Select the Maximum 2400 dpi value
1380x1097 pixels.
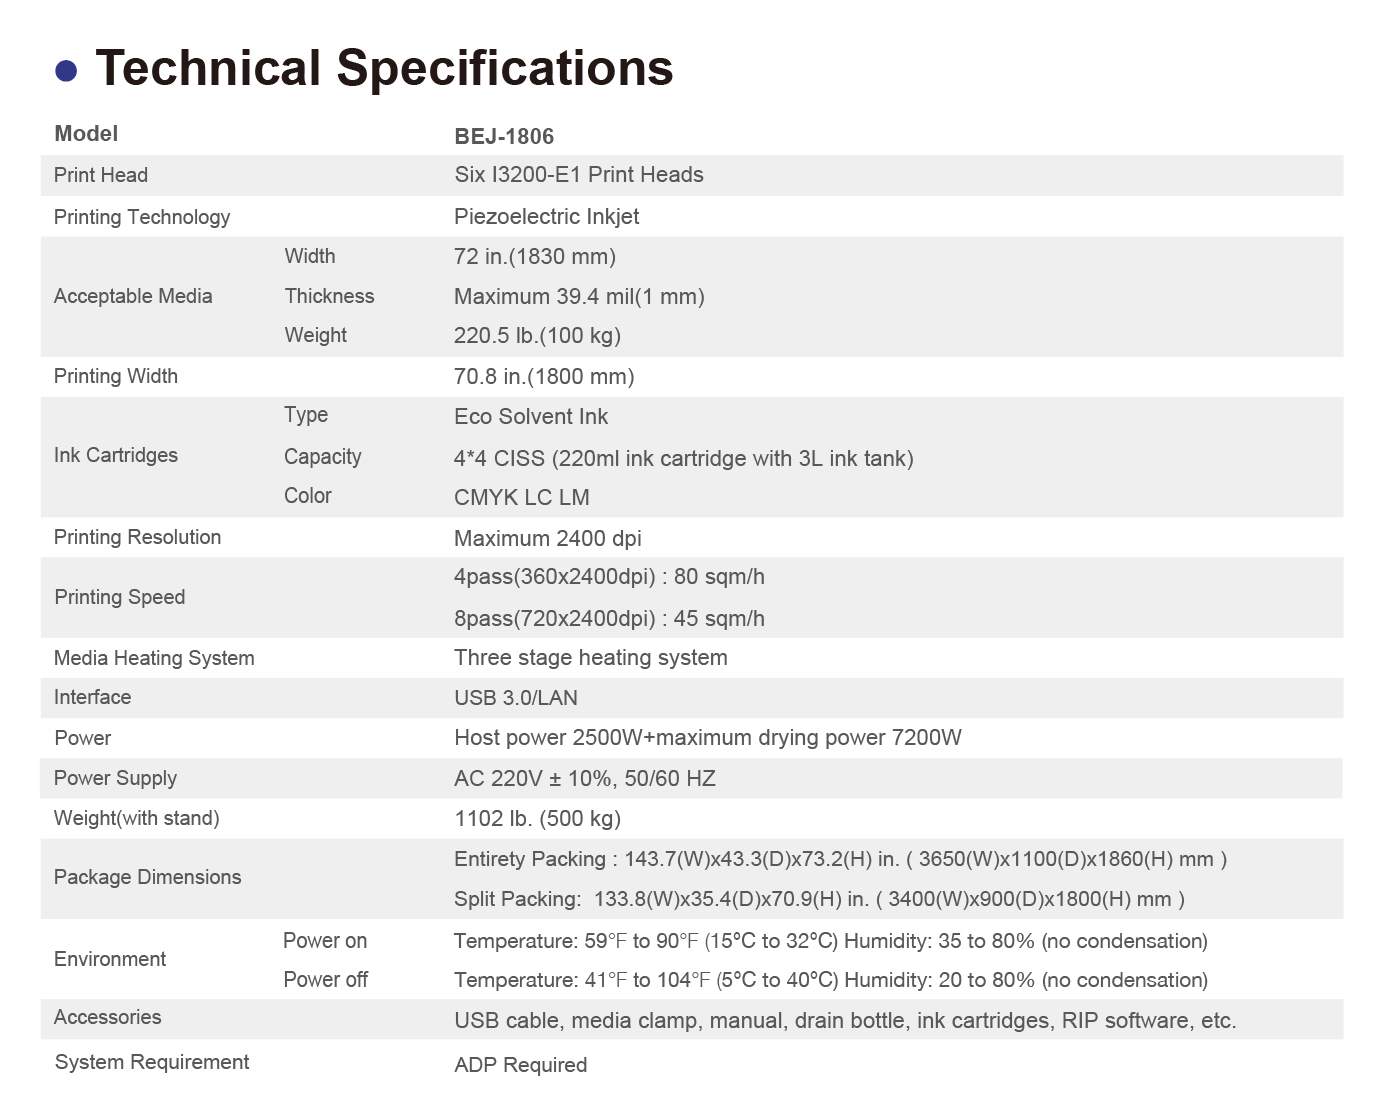coord(548,539)
